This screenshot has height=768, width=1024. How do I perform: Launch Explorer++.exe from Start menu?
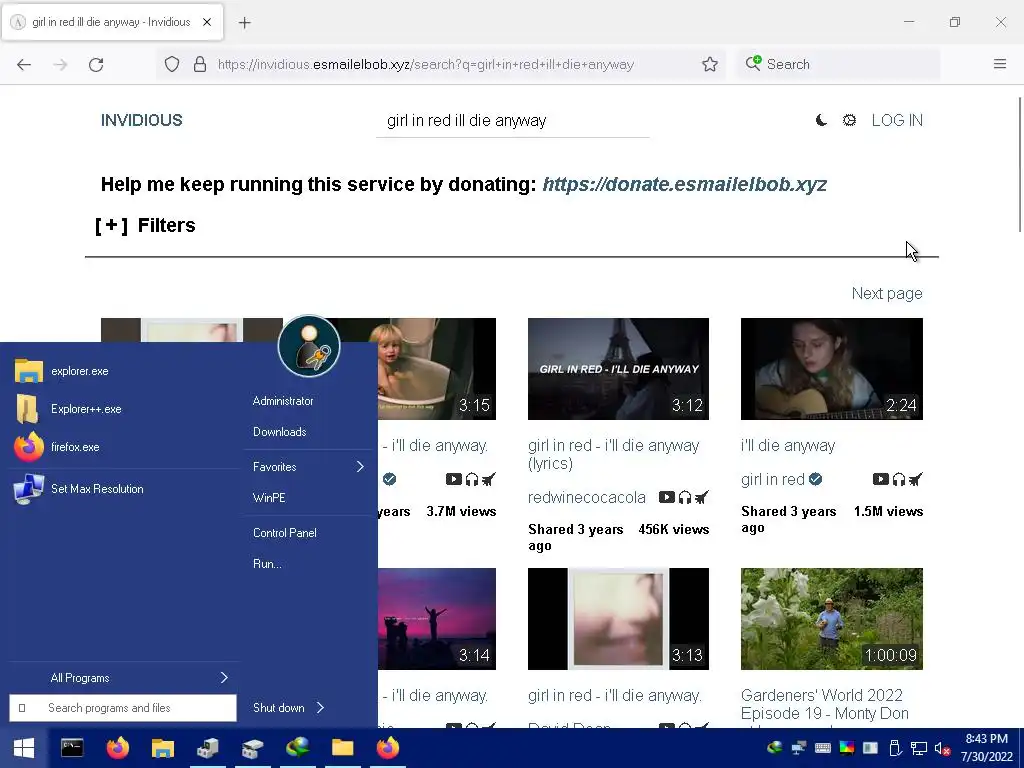click(124, 409)
